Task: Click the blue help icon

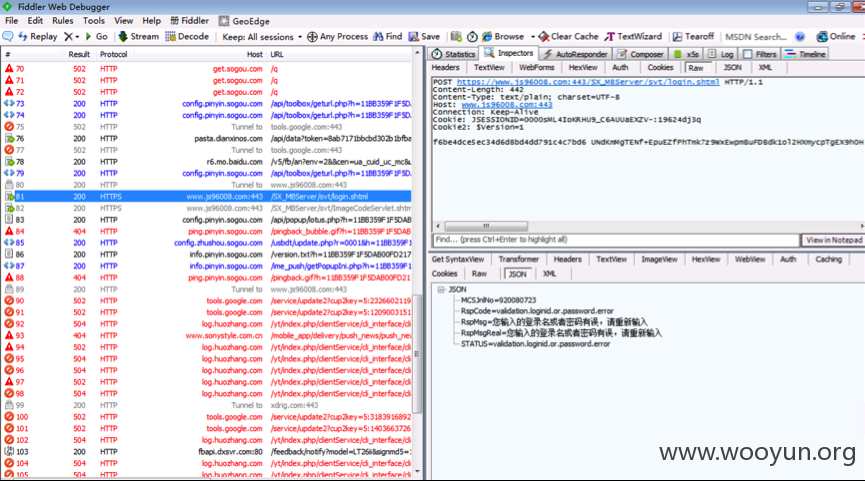Action: click(x=800, y=37)
